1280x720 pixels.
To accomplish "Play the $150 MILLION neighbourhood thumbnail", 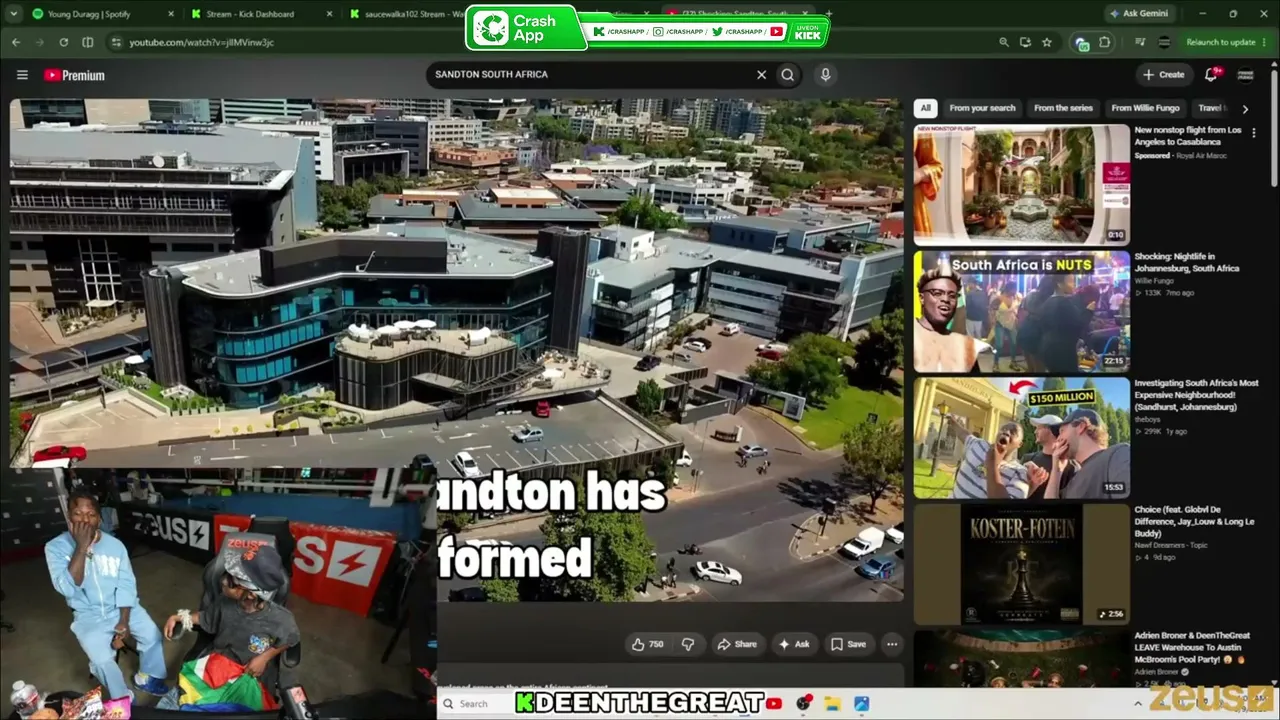I will pos(1021,438).
